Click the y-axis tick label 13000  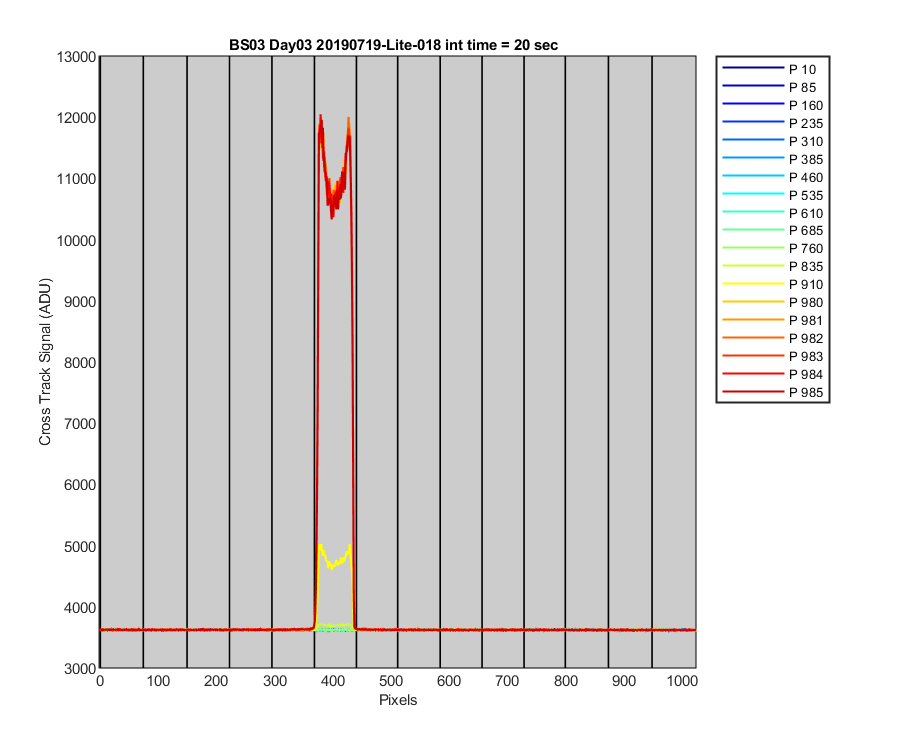coord(76,57)
